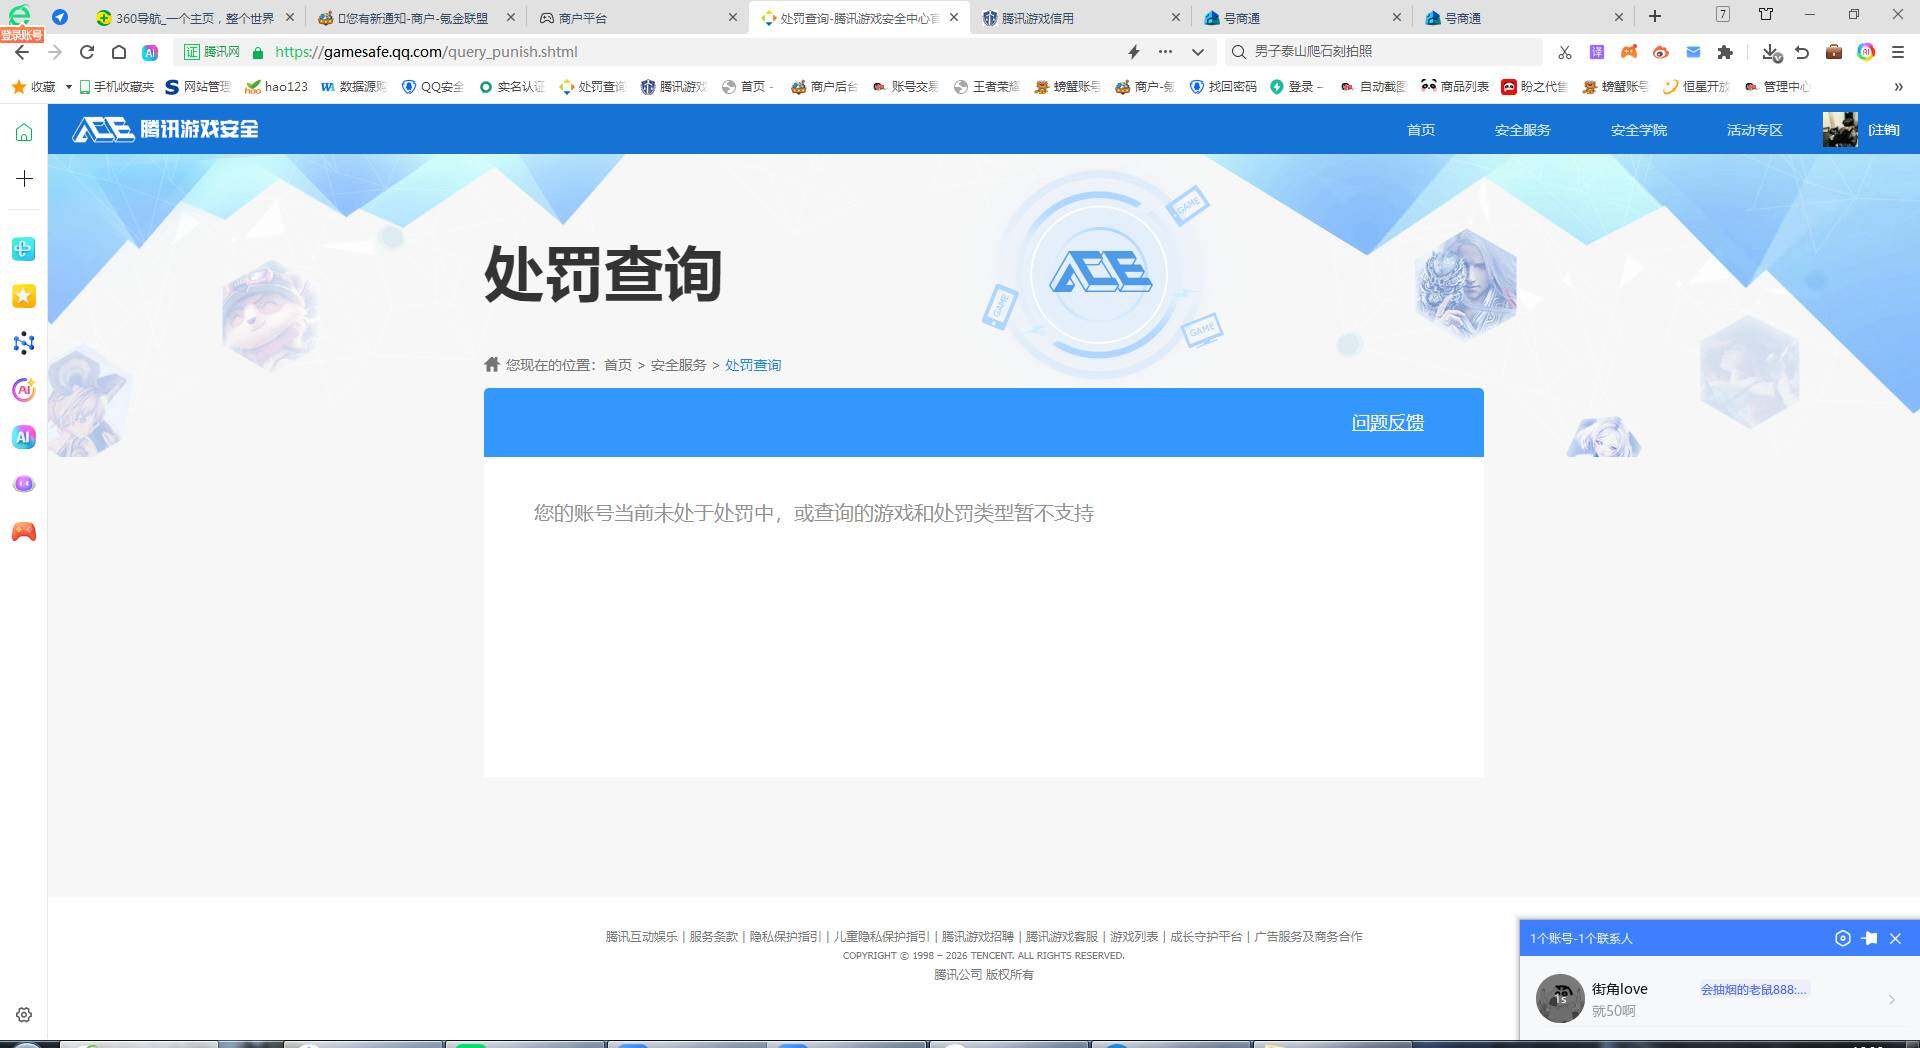The width and height of the screenshot is (1920, 1048).
Task: Click the lightning accelerator icon near address bar
Action: pyautogui.click(x=1133, y=51)
